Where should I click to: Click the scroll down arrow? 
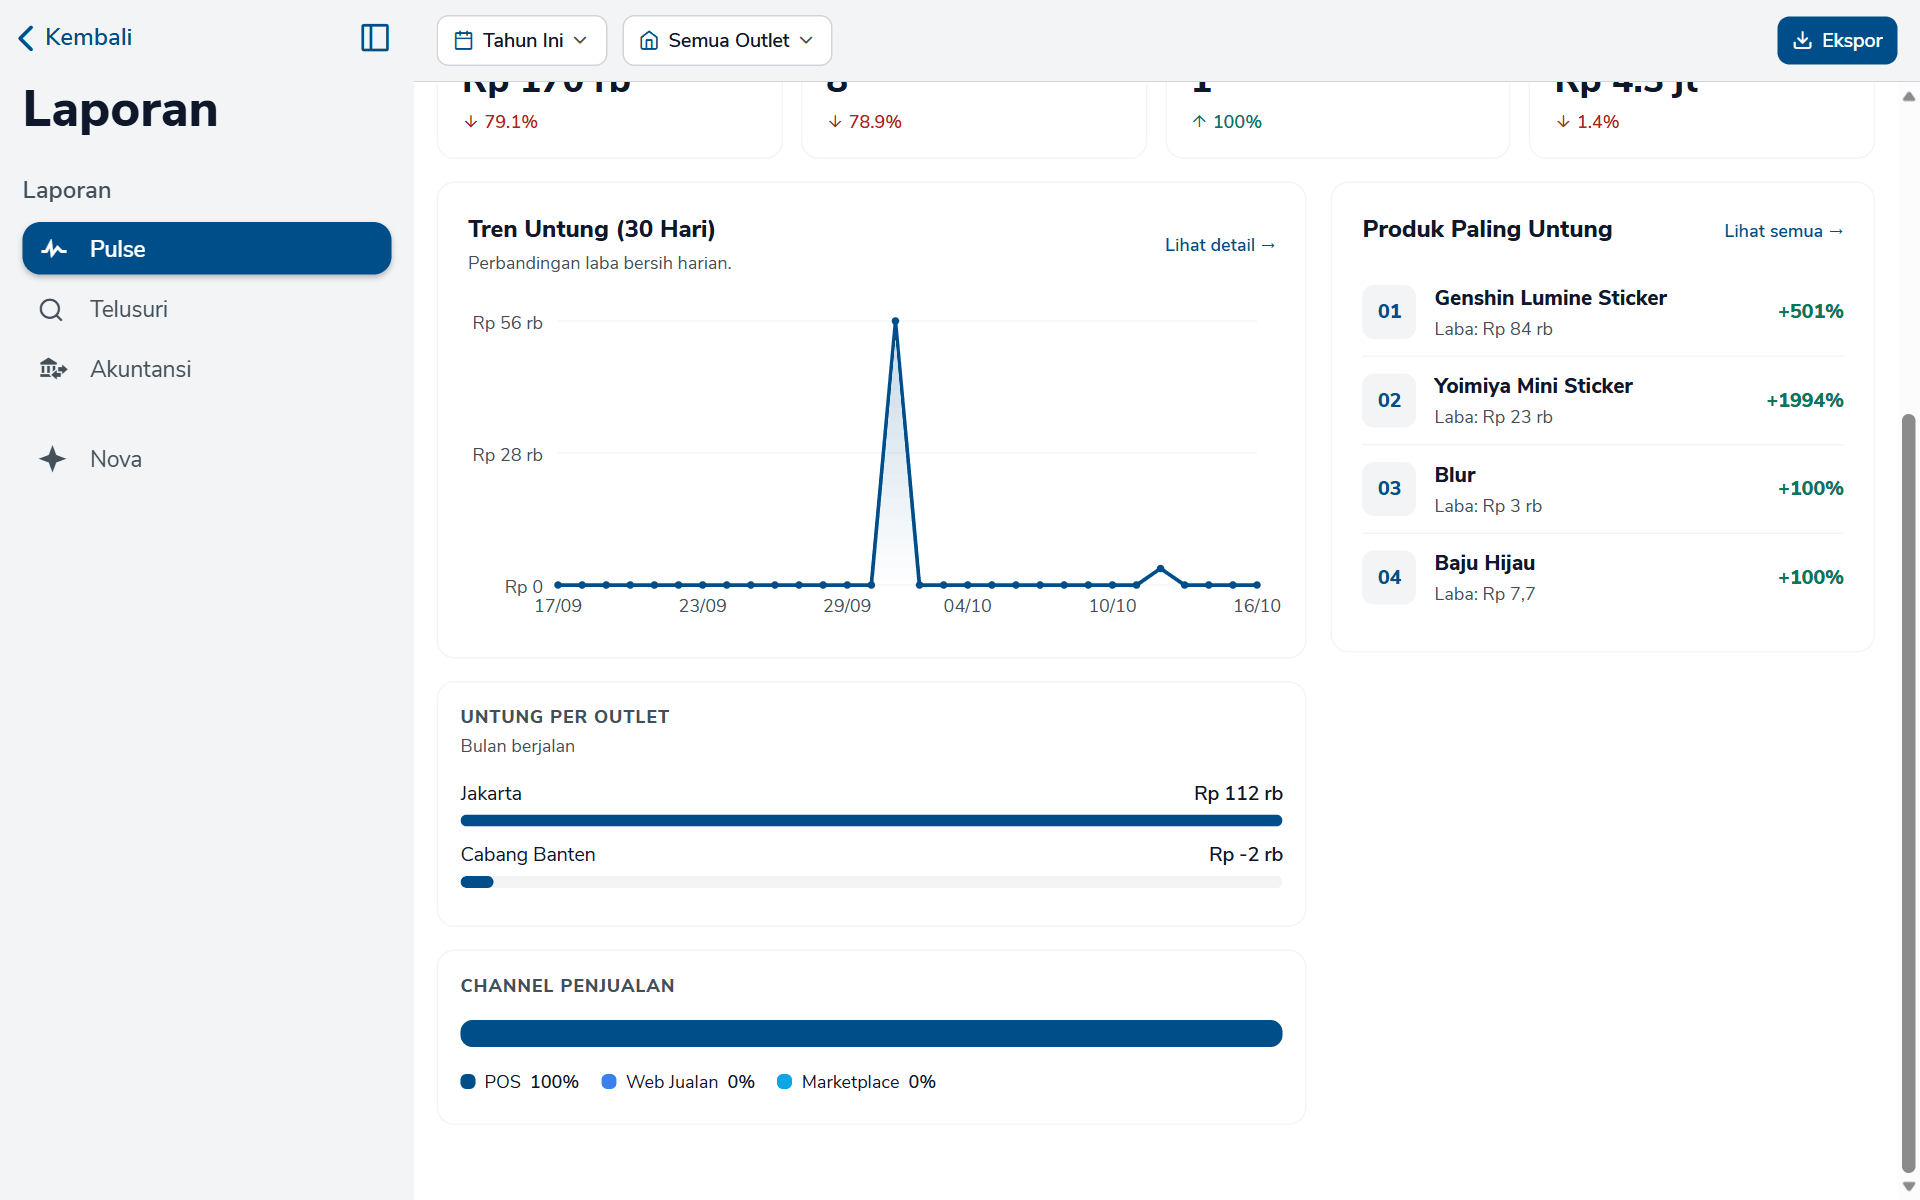[1908, 1186]
